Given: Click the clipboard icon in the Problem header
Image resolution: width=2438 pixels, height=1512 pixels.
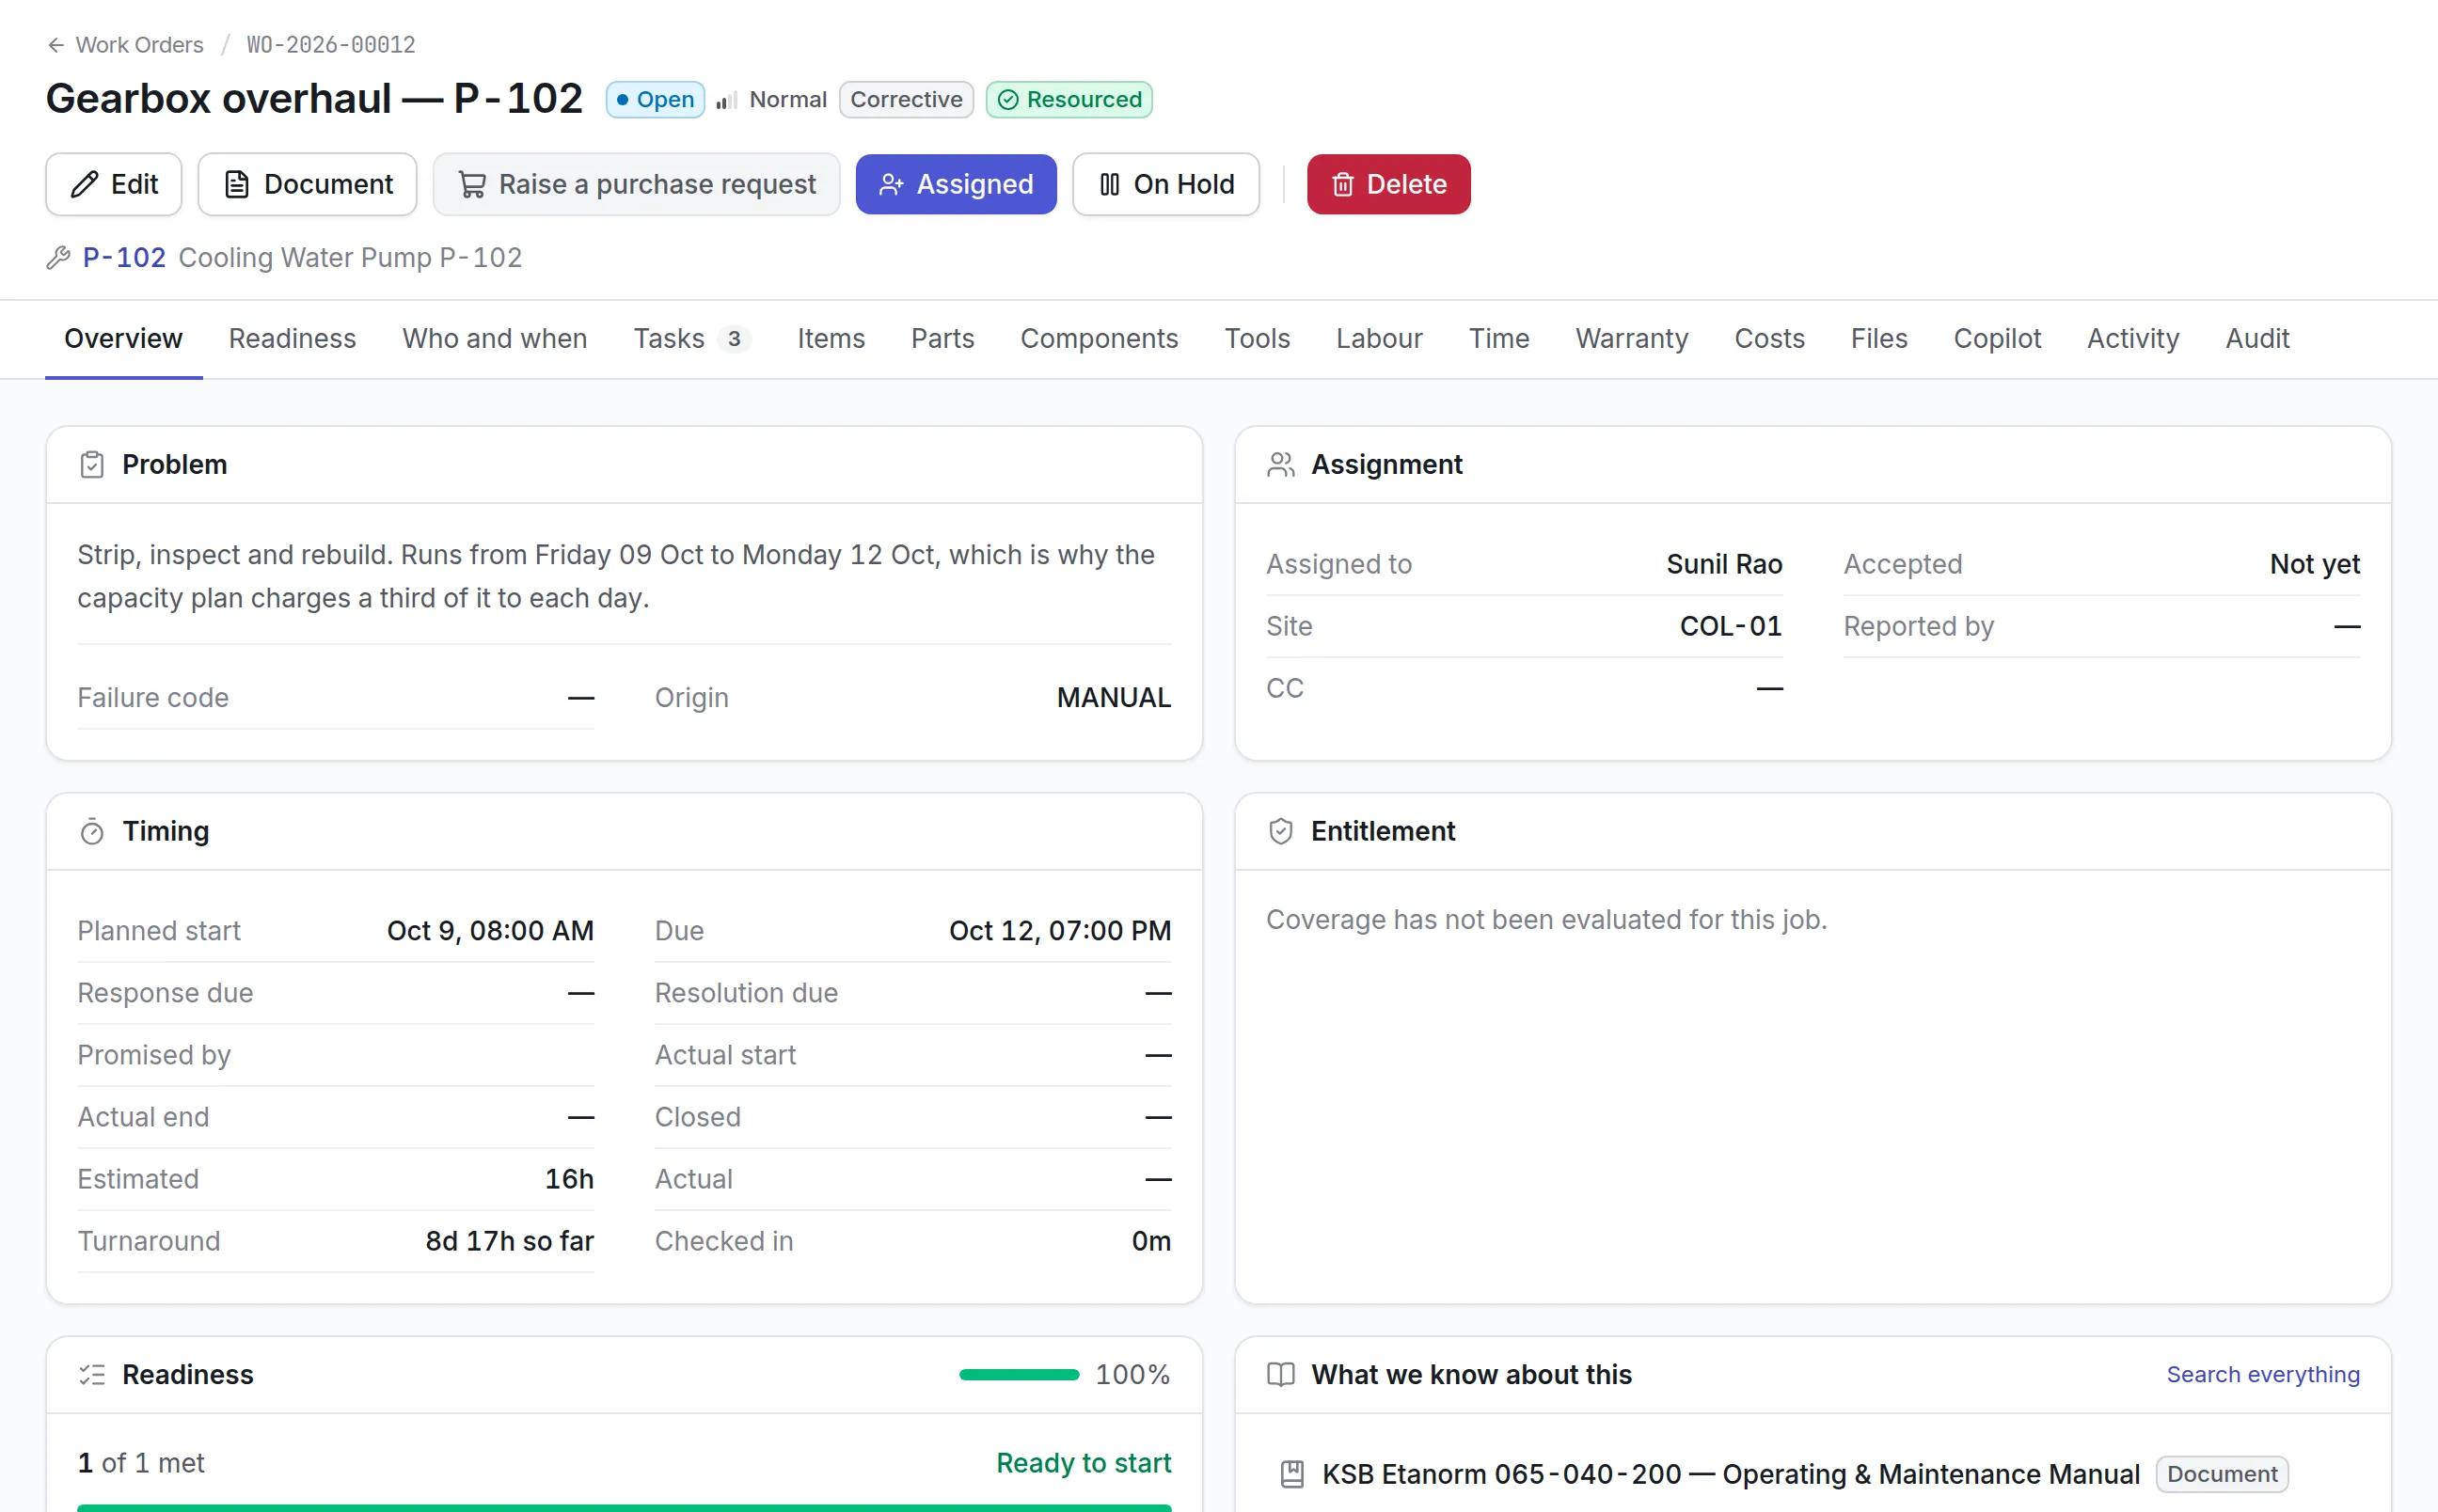Looking at the screenshot, I should pyautogui.click(x=92, y=465).
